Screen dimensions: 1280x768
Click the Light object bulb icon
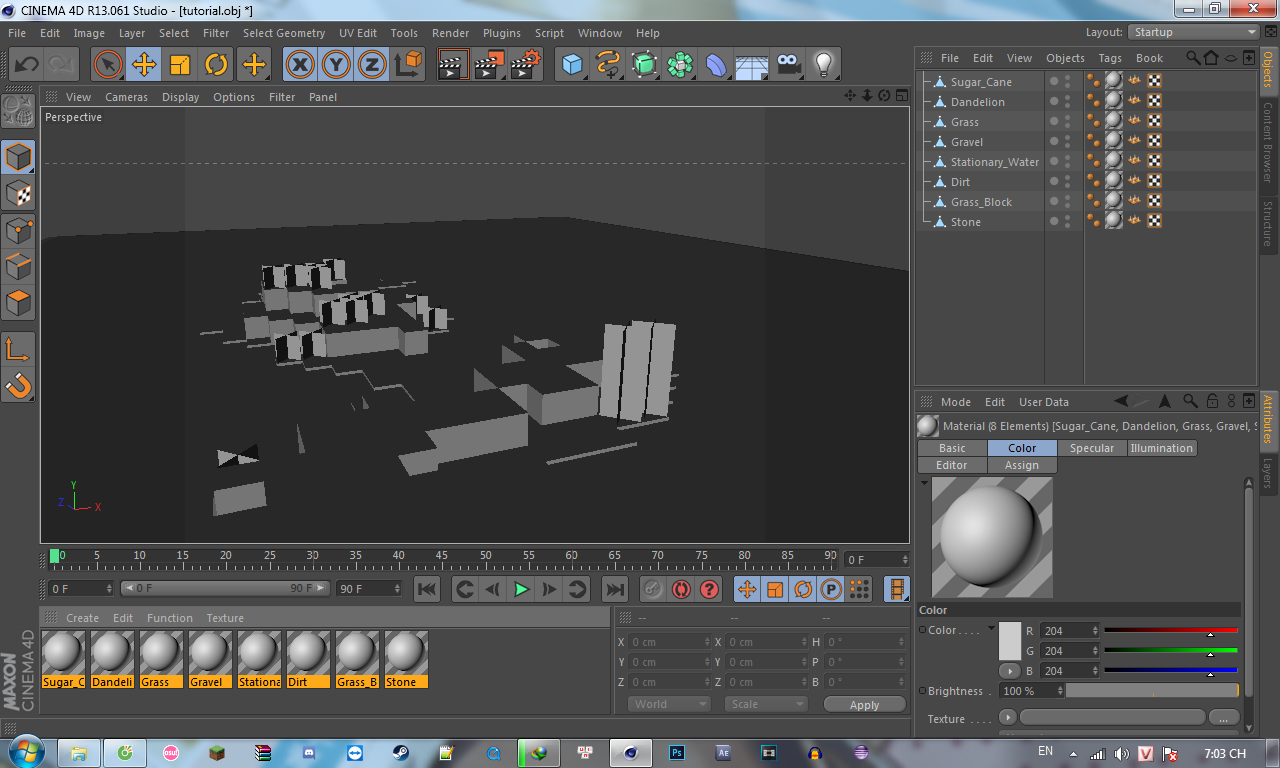[823, 65]
